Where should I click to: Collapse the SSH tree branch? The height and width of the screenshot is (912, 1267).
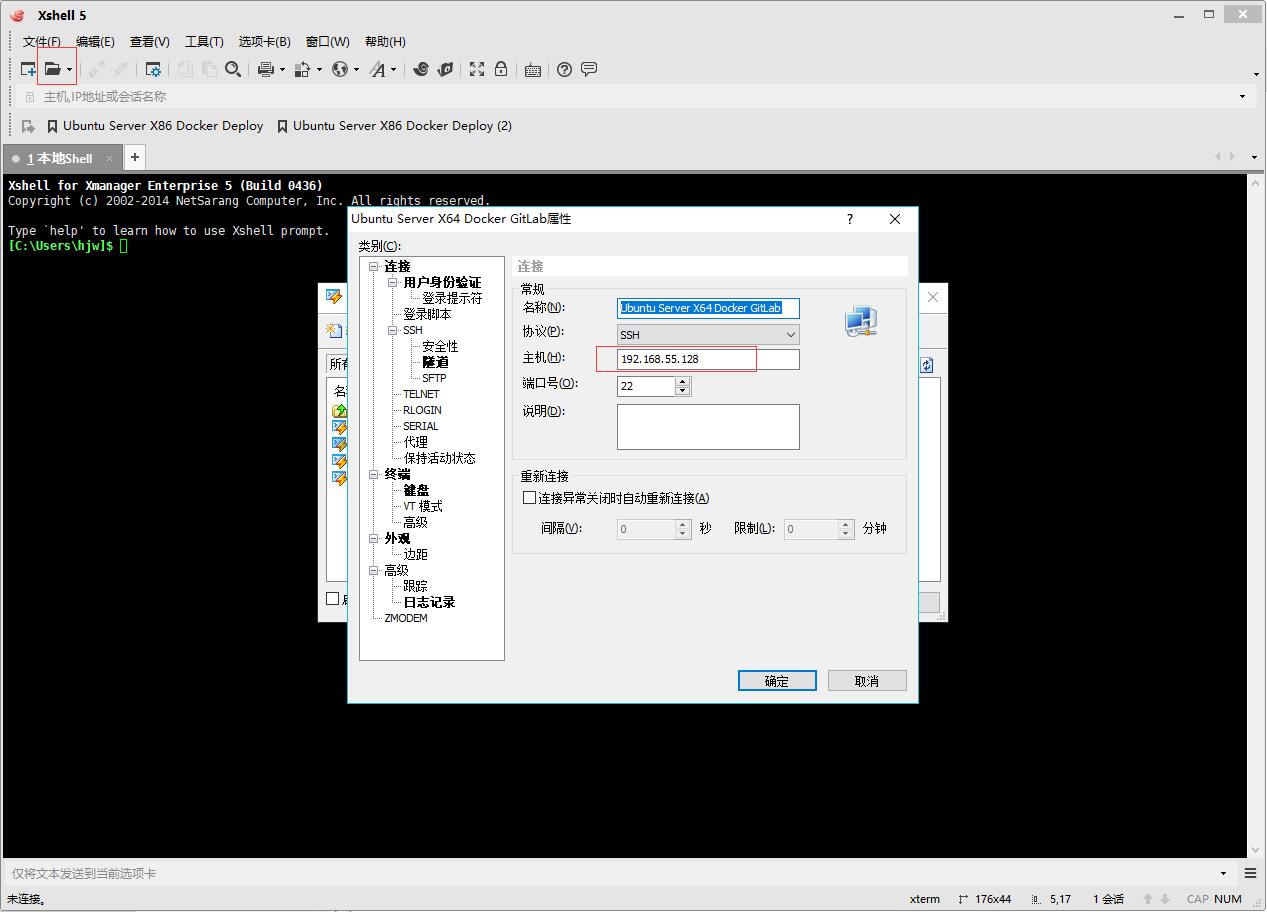(394, 330)
